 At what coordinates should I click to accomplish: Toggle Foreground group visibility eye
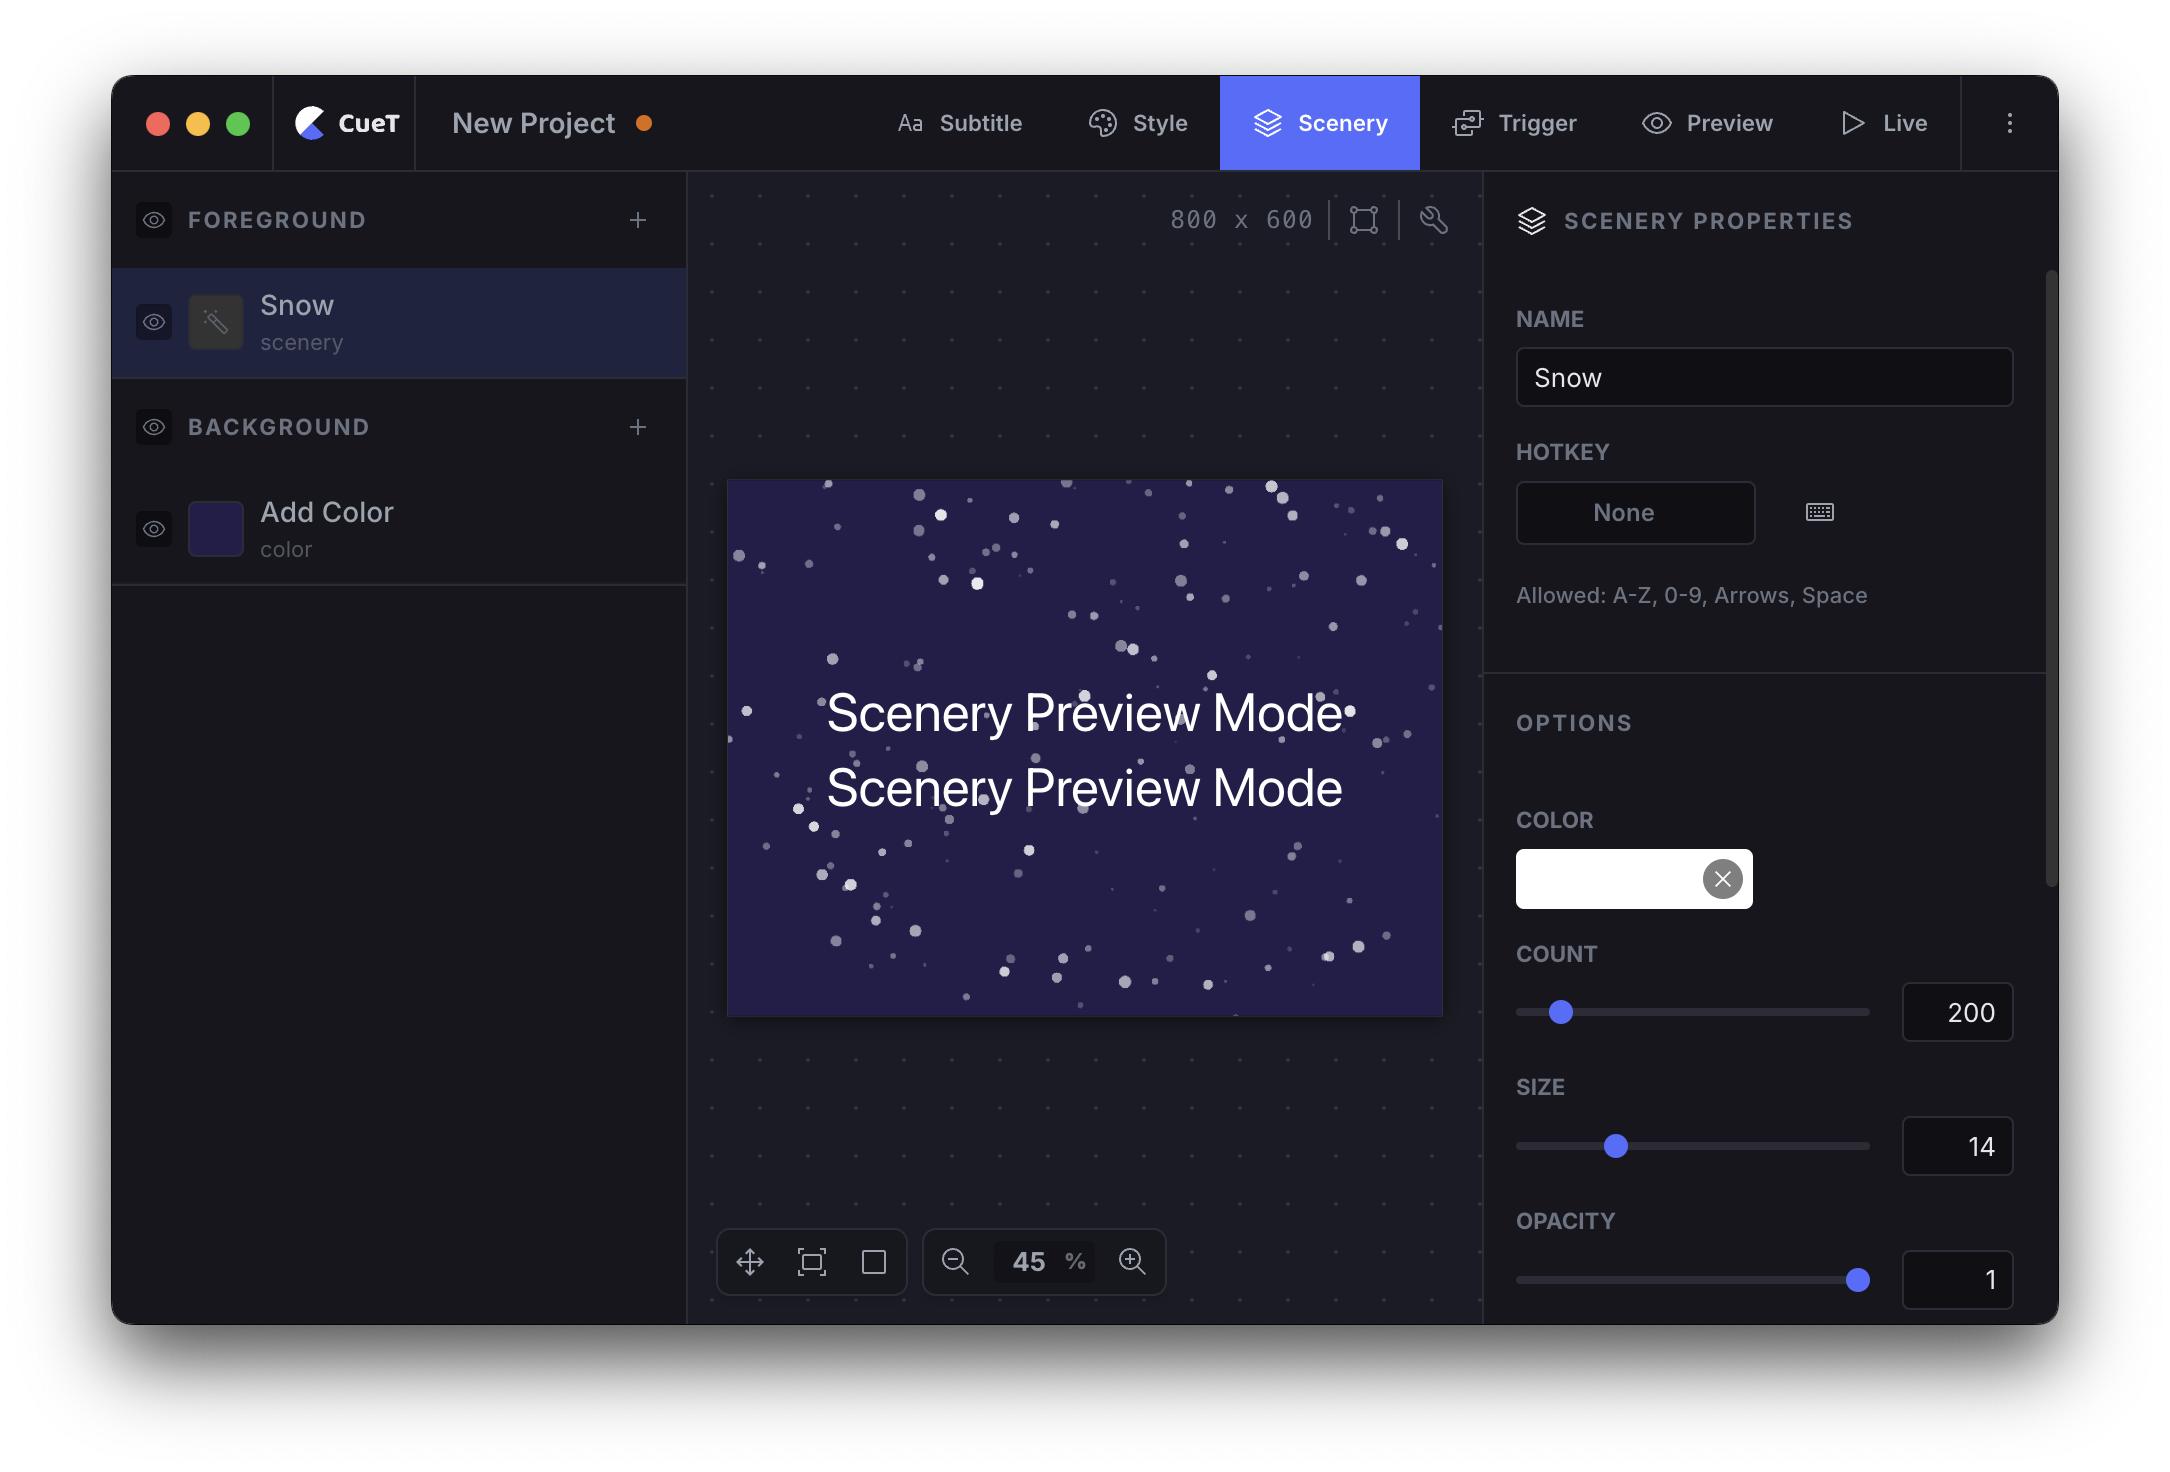coord(154,220)
